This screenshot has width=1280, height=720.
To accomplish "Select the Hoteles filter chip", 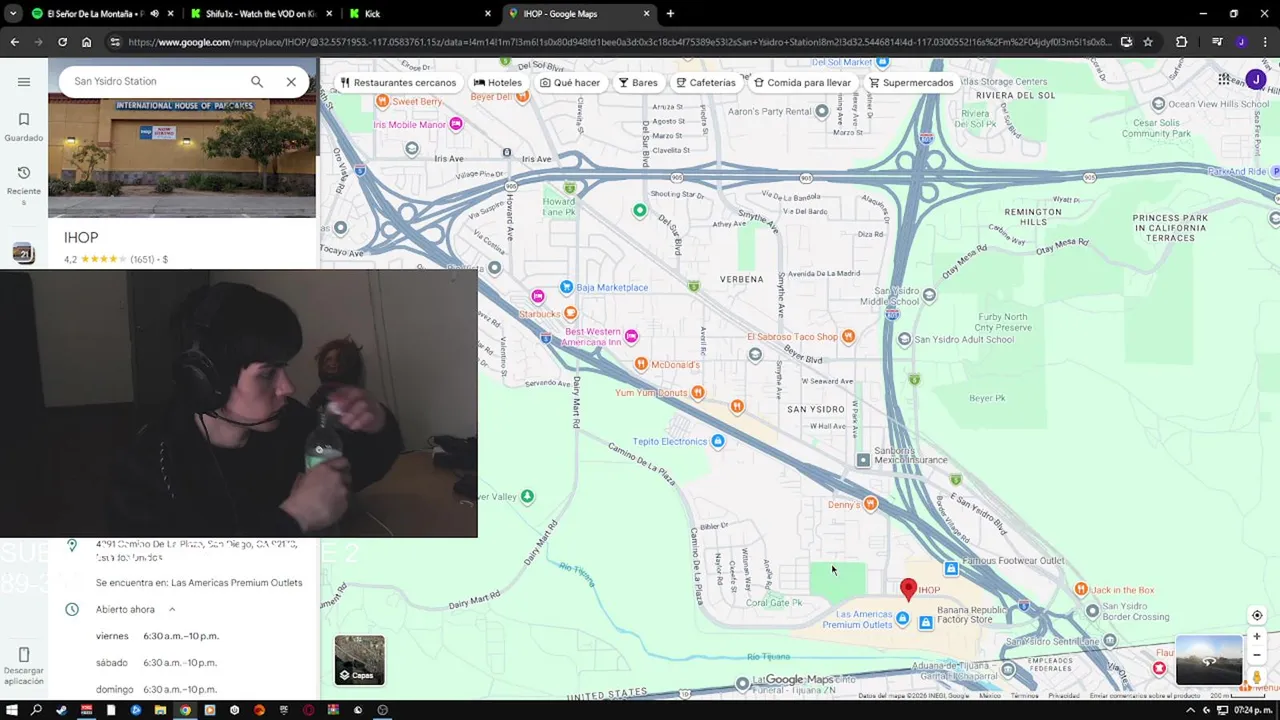I will [x=498, y=83].
